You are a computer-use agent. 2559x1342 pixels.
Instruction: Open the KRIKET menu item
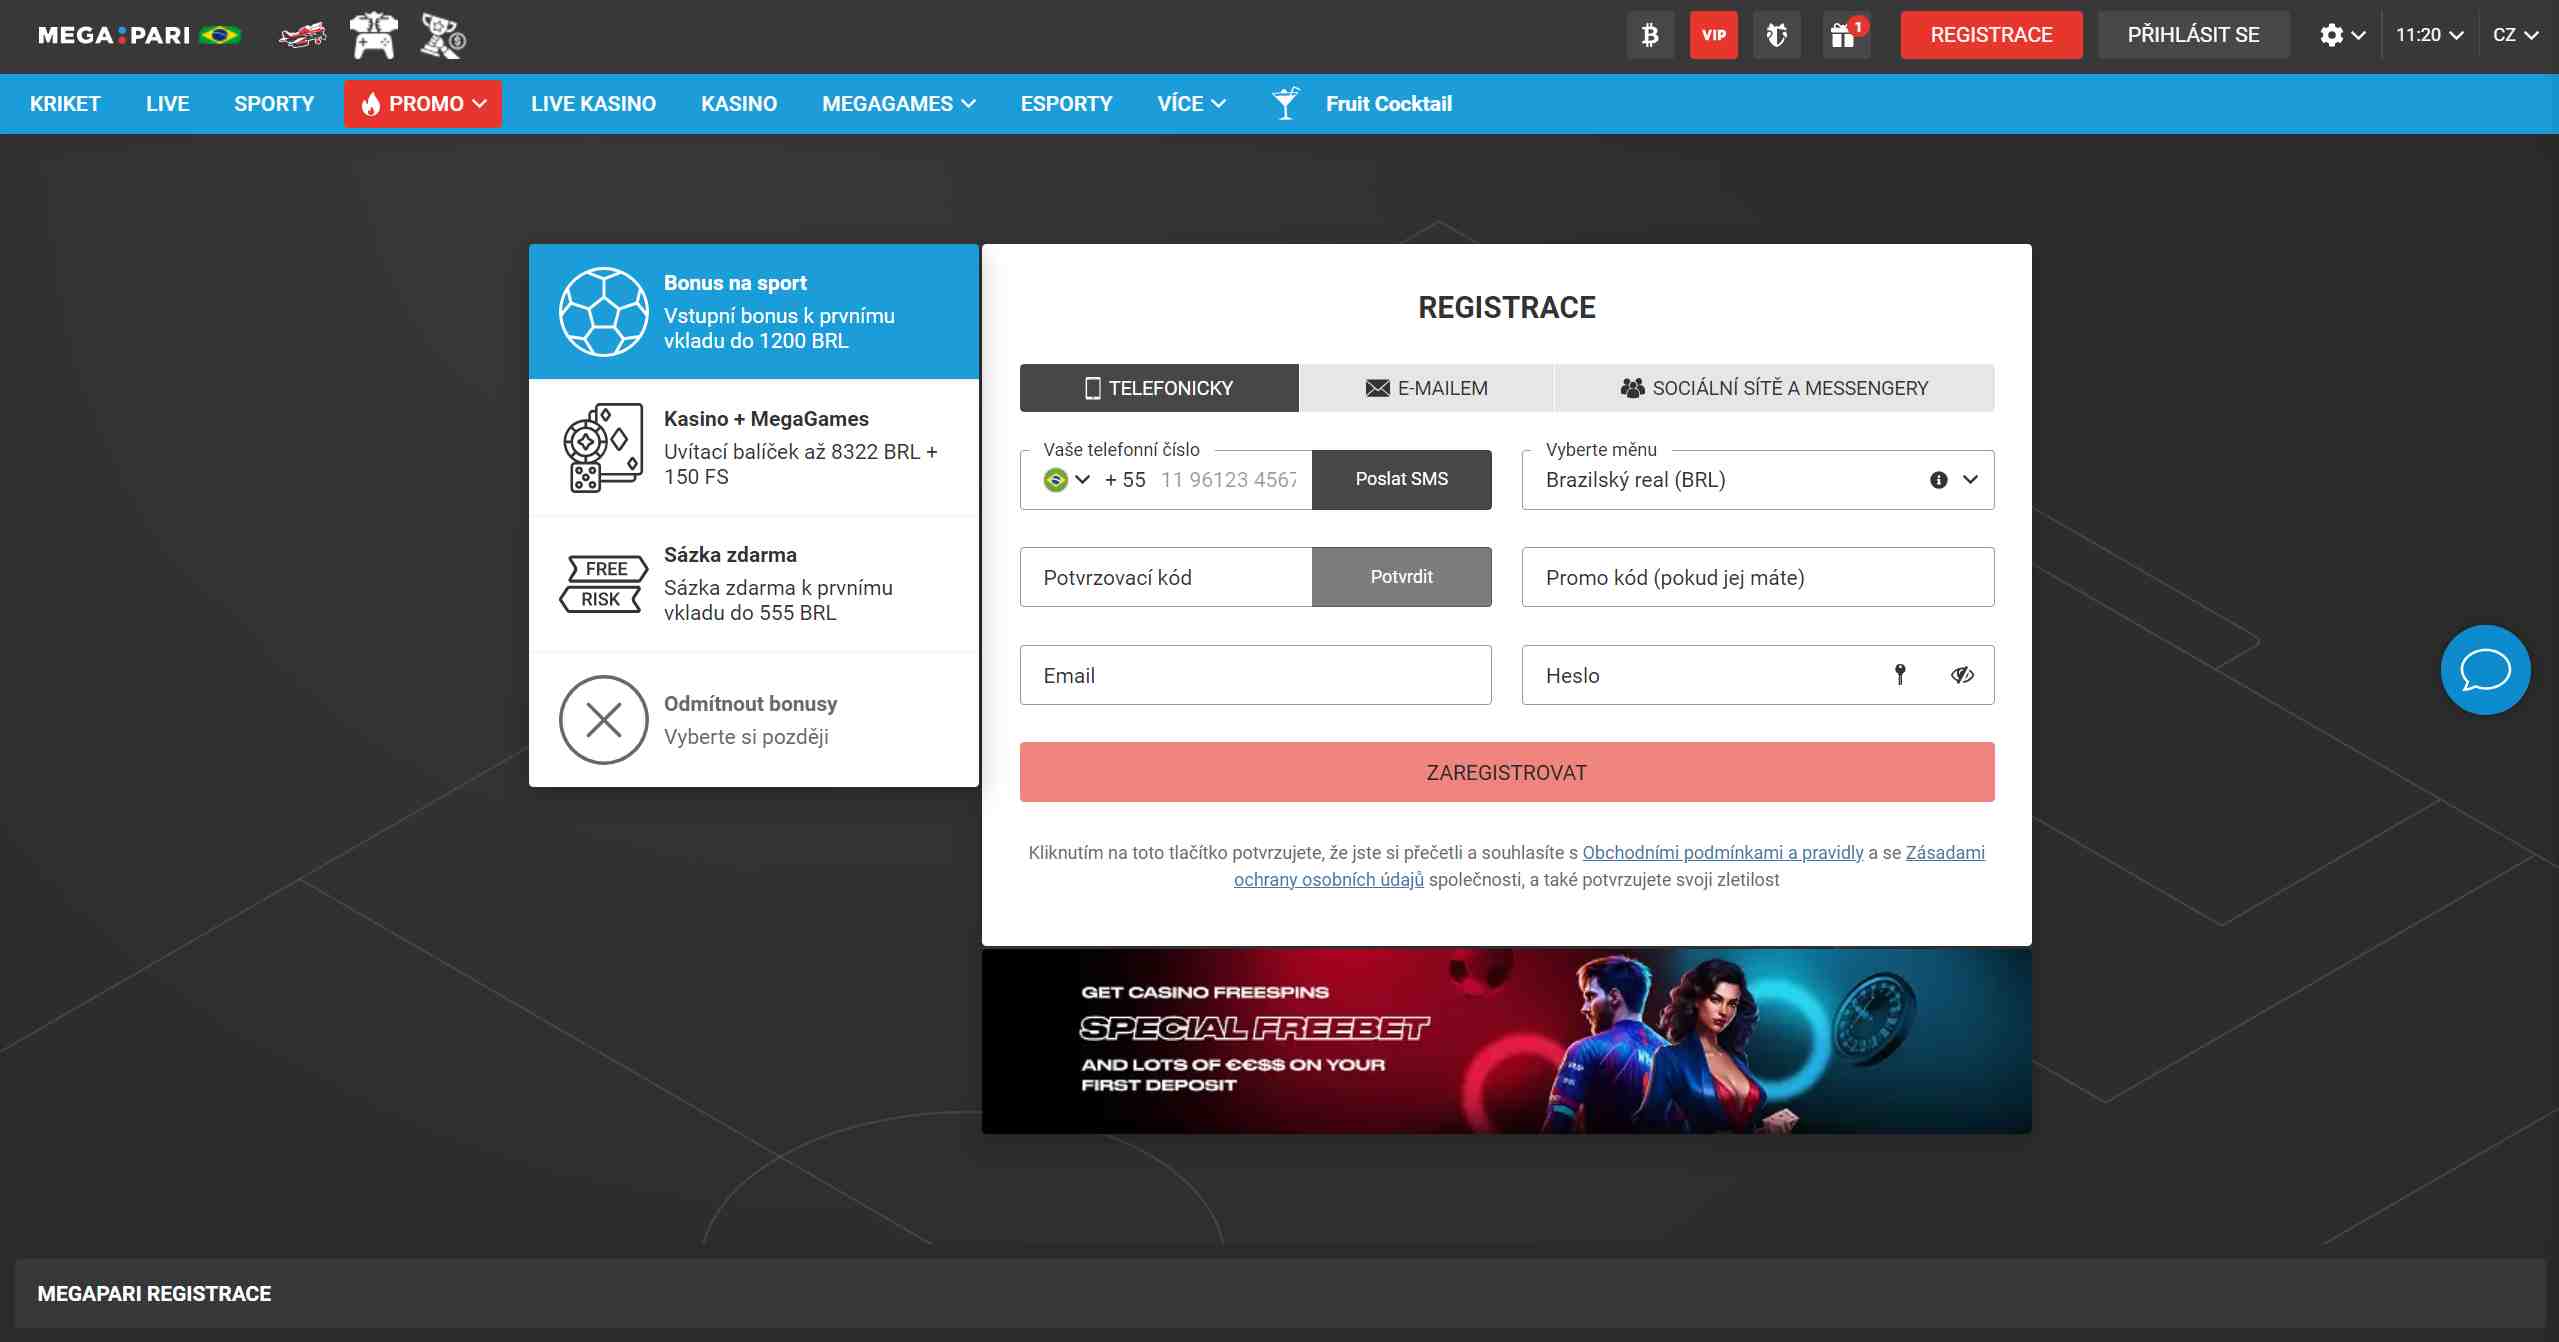(65, 104)
